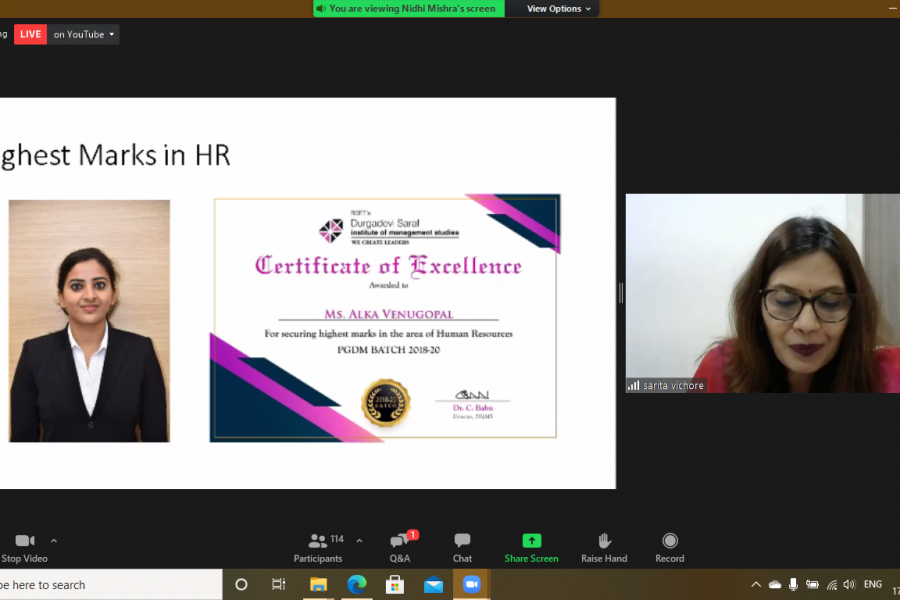Click the Windows search box
This screenshot has height=600, width=900.
tap(110, 584)
